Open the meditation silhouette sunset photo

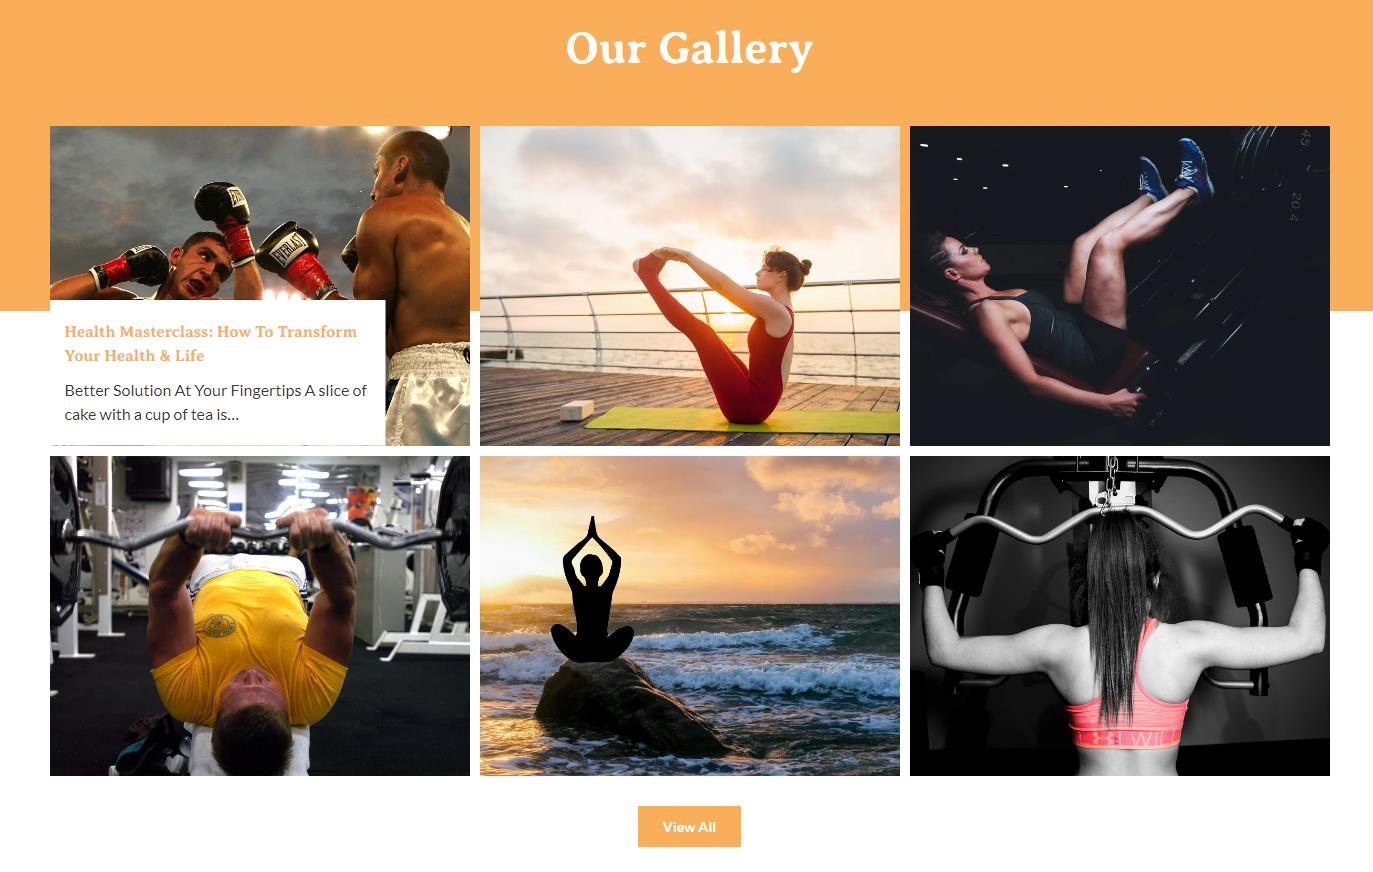(690, 616)
